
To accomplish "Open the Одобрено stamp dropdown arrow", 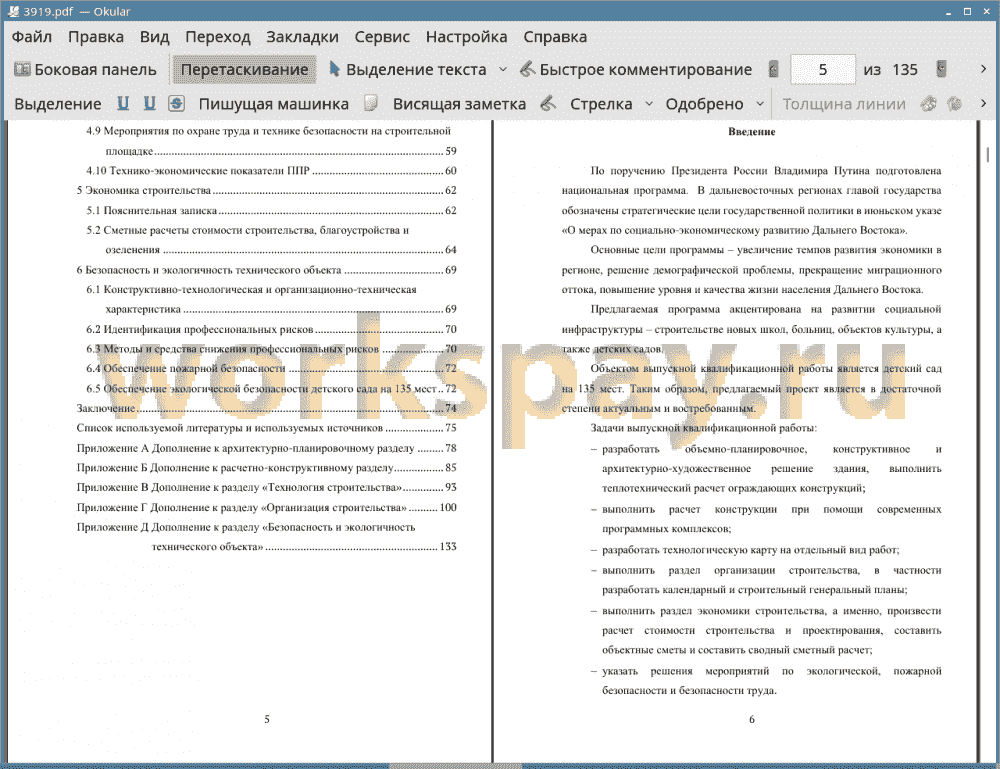I will (x=760, y=104).
